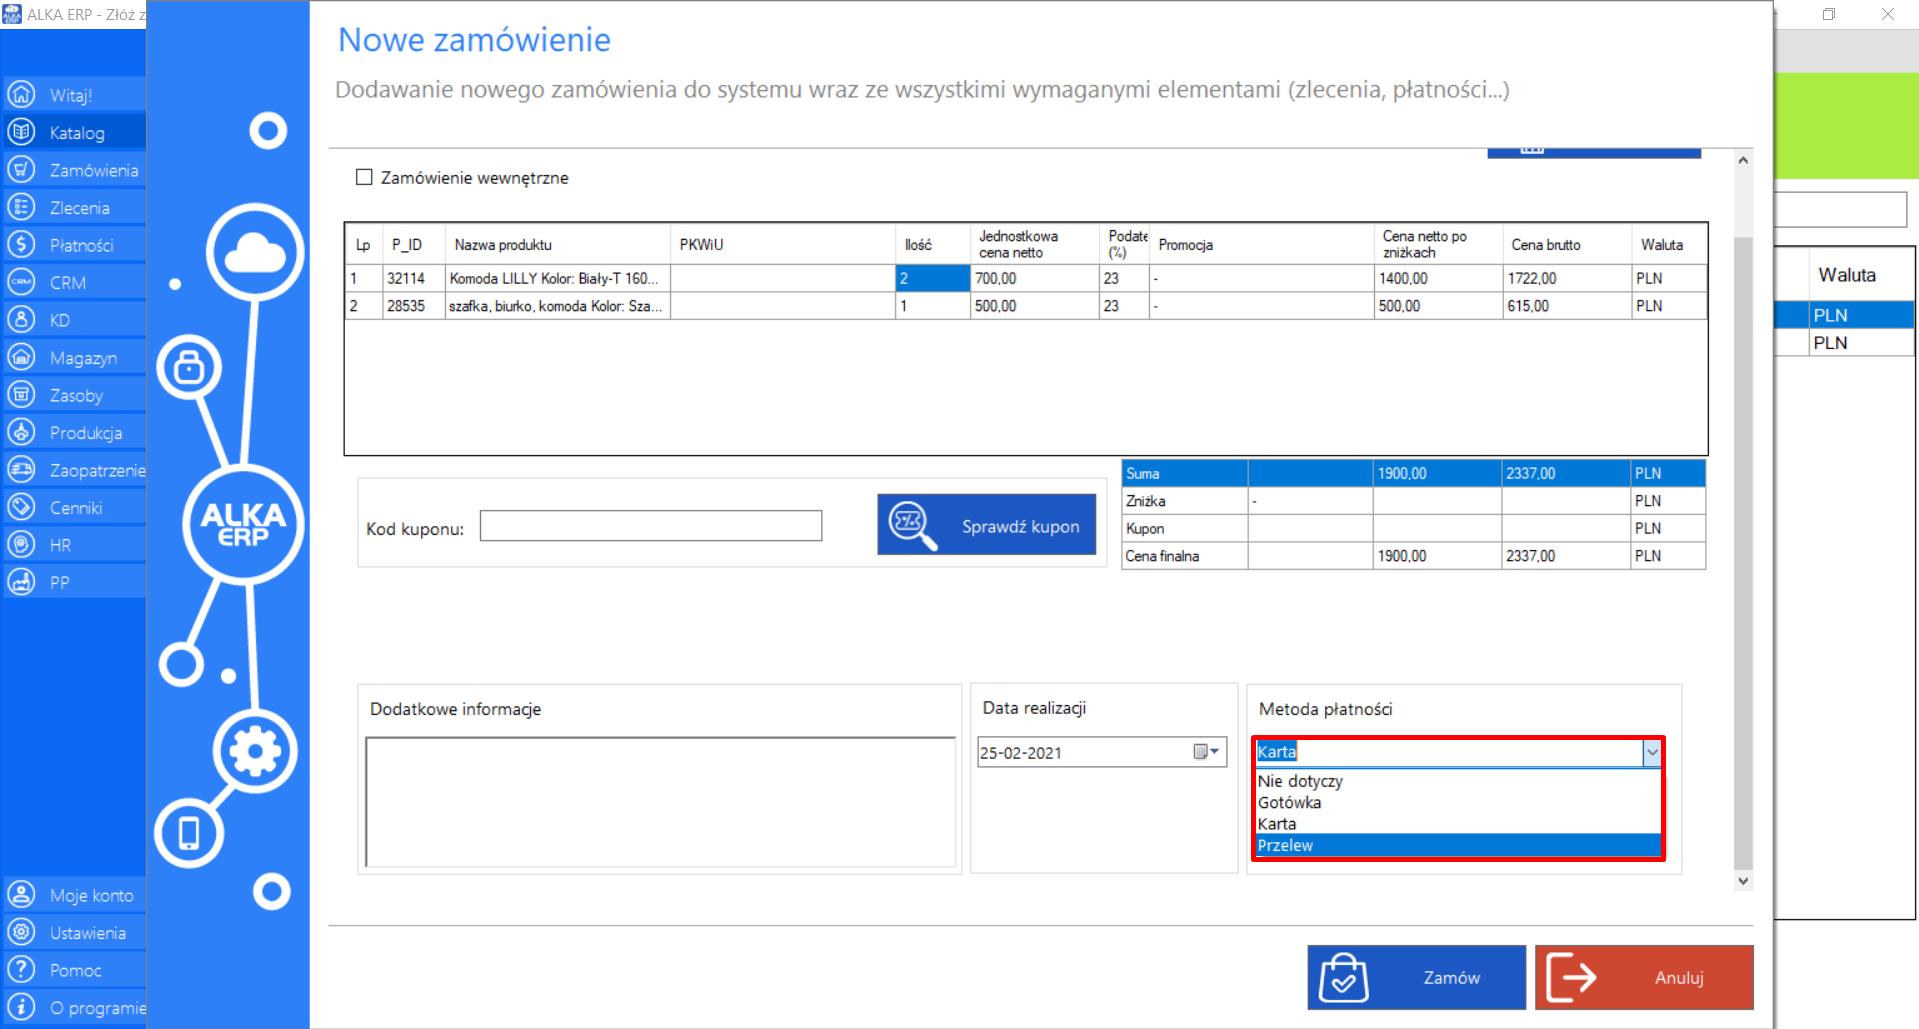Tick the Zamówienie wewnętrzne checkbox

(364, 177)
